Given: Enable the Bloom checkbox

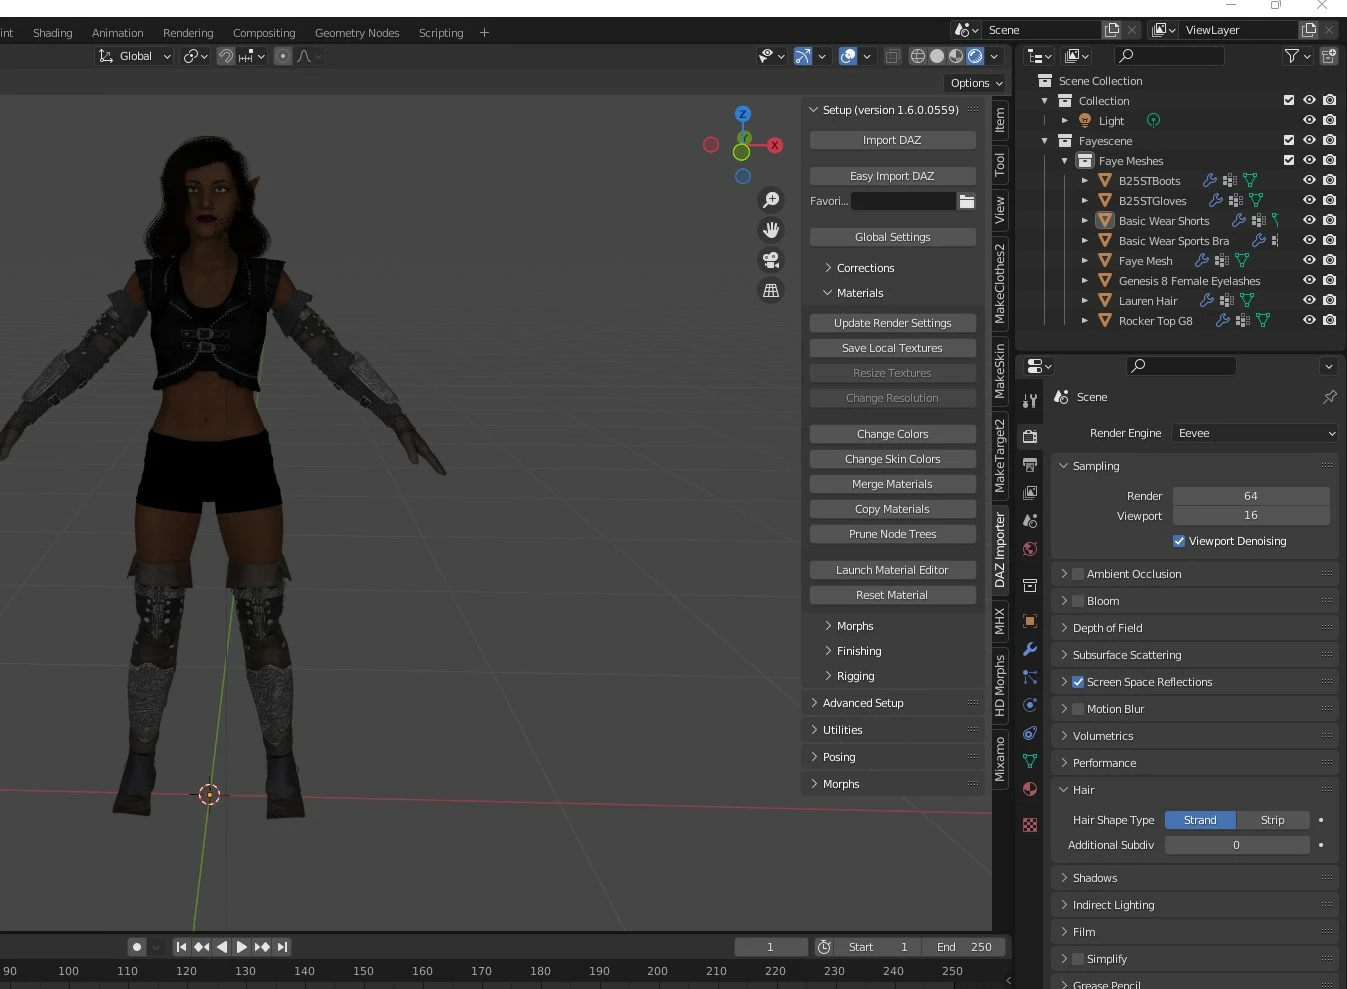Looking at the screenshot, I should [1078, 601].
